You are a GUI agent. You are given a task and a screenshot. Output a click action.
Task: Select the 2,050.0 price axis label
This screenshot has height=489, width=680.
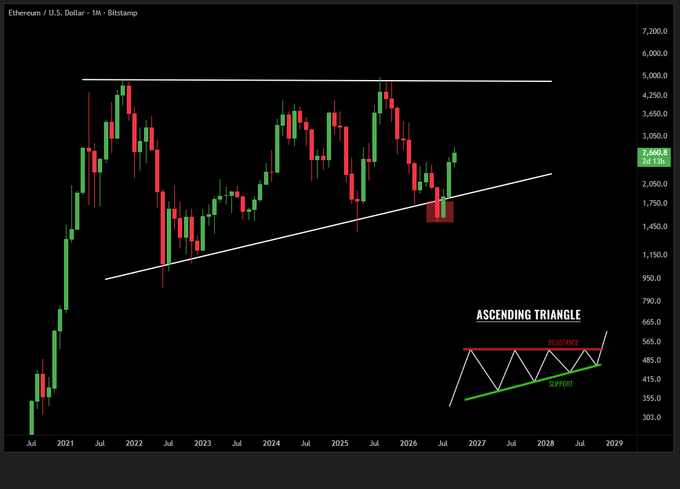click(x=654, y=184)
